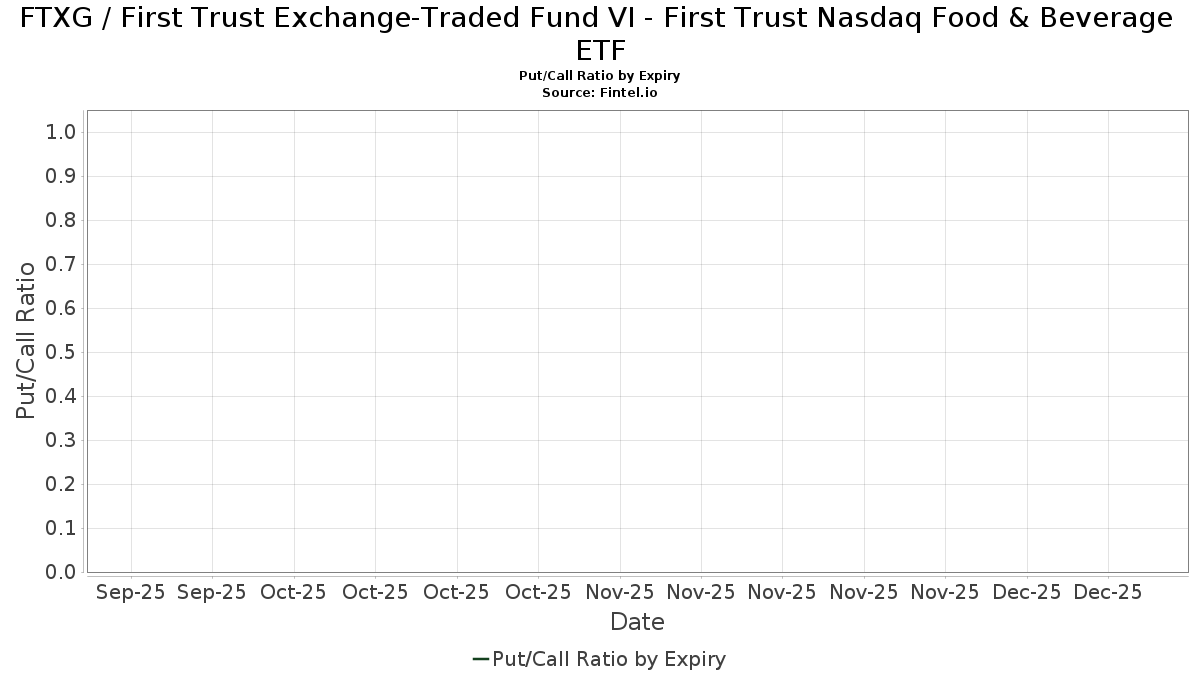
Task: Click the 1.0 y-axis tick label
Action: (61, 132)
